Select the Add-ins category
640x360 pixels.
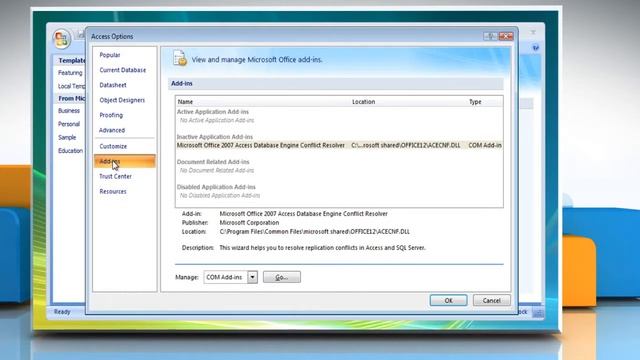click(x=124, y=161)
